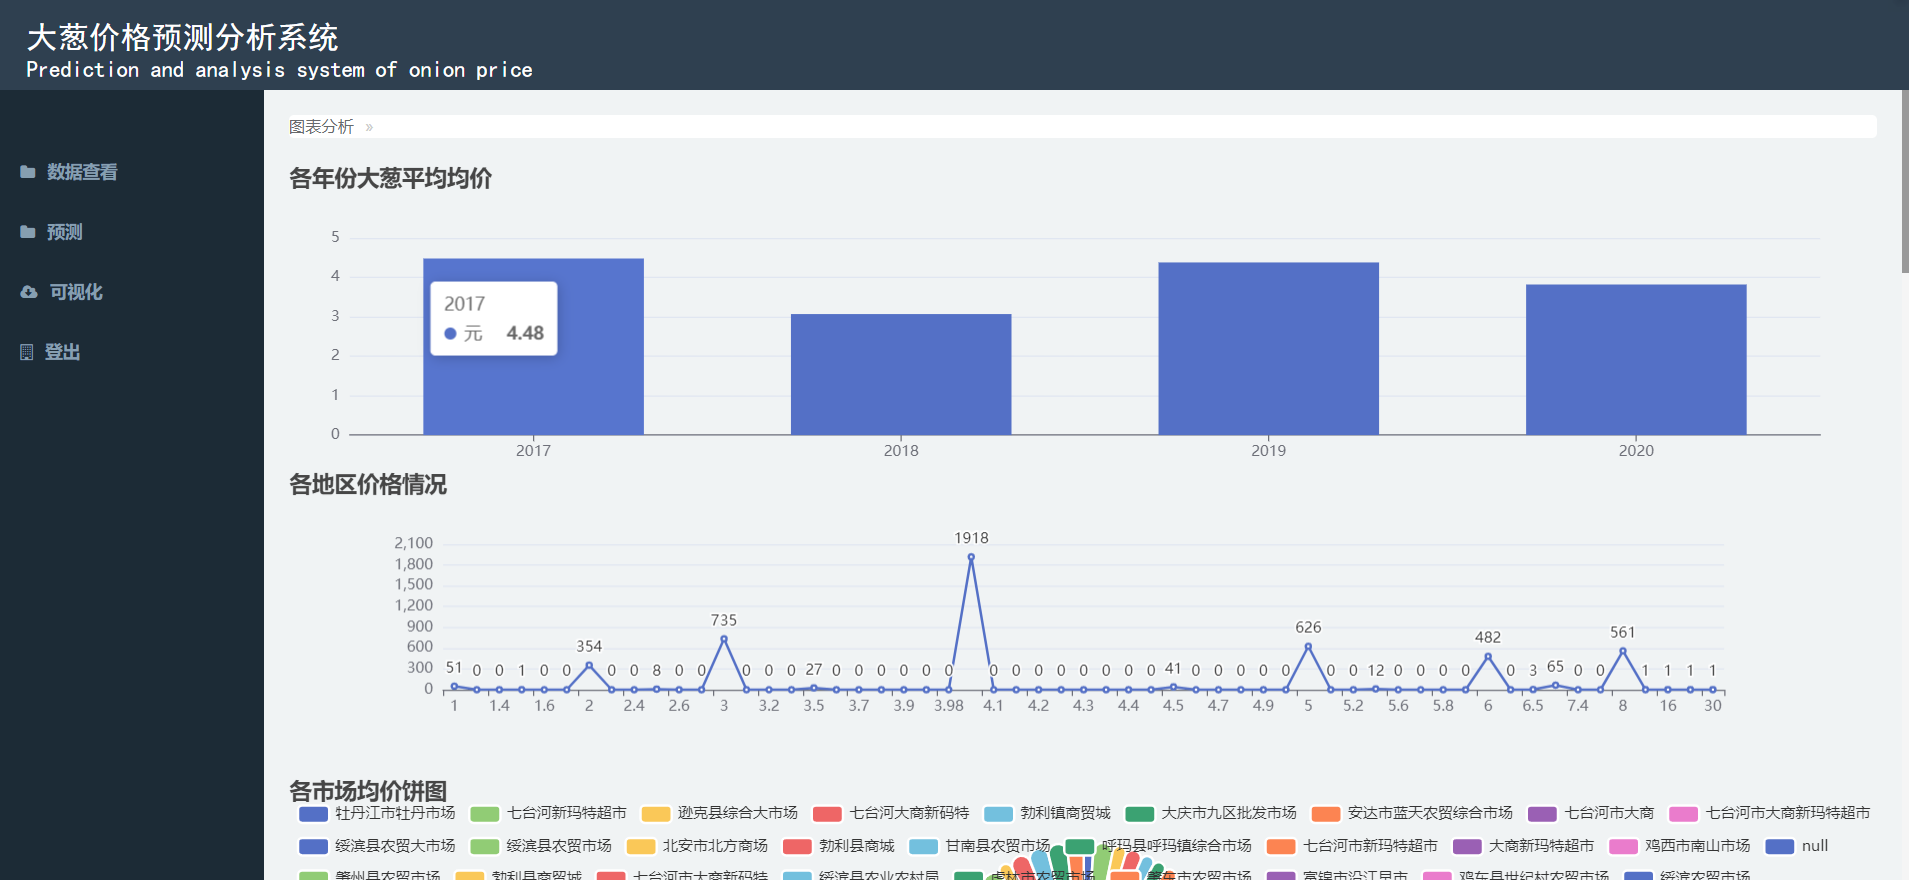Toggle 七台河新玛特超市 legend entry
Screen dimensions: 1909x880
[x=548, y=813]
